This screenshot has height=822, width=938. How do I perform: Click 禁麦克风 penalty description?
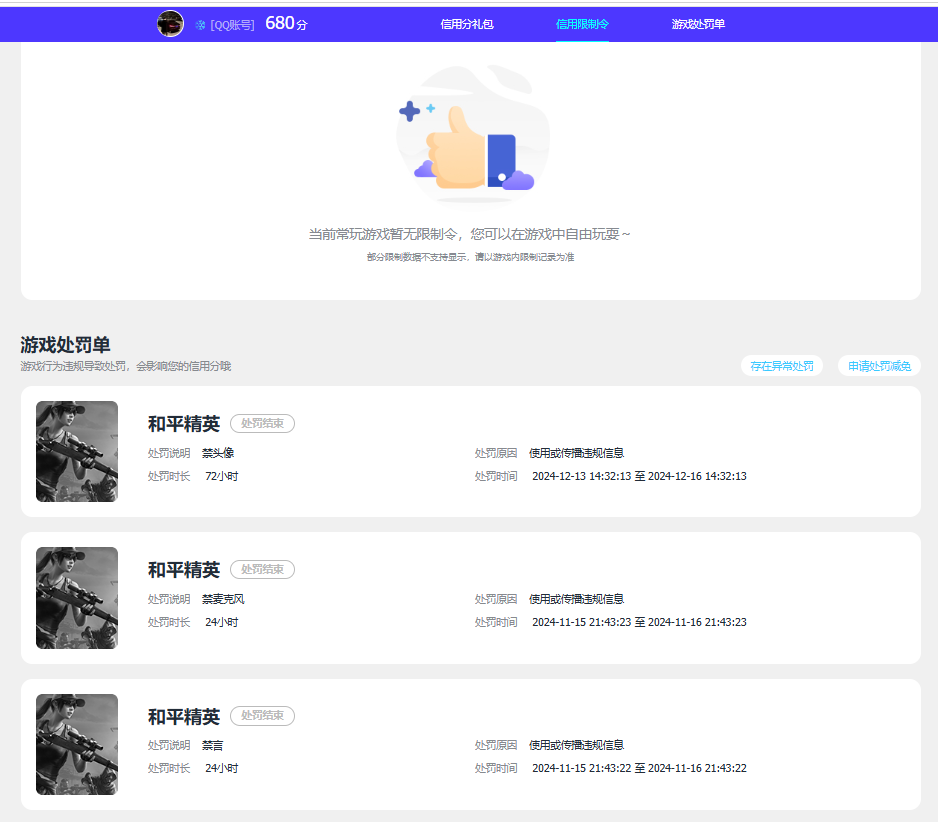223,599
